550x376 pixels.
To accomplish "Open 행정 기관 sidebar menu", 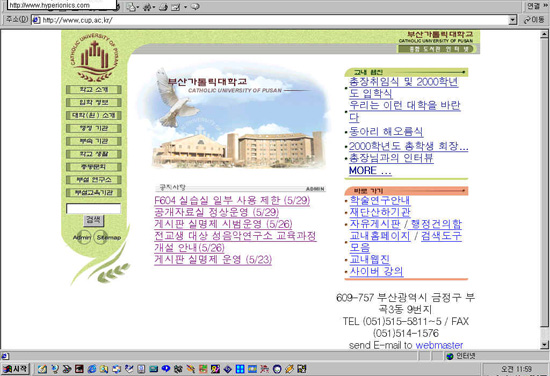I will [94, 128].
